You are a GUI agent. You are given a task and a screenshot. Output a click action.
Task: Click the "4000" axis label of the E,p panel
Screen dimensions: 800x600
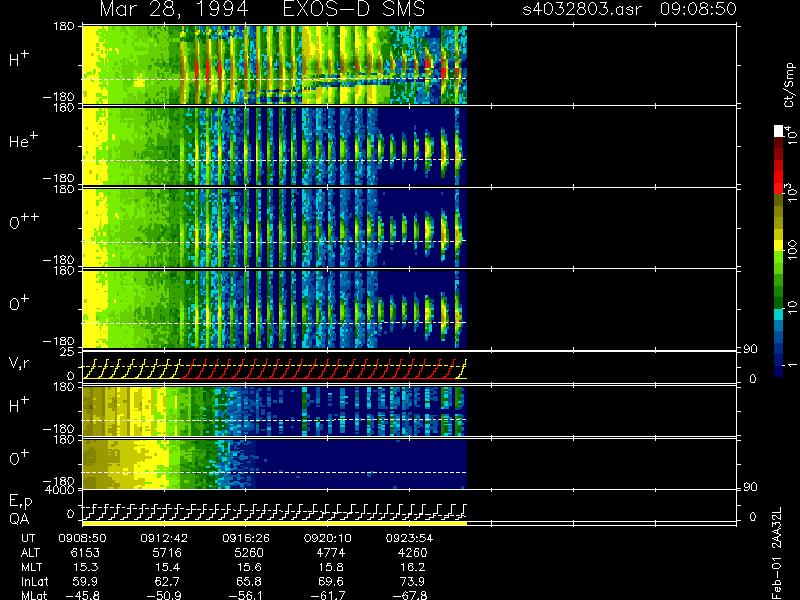point(60,490)
